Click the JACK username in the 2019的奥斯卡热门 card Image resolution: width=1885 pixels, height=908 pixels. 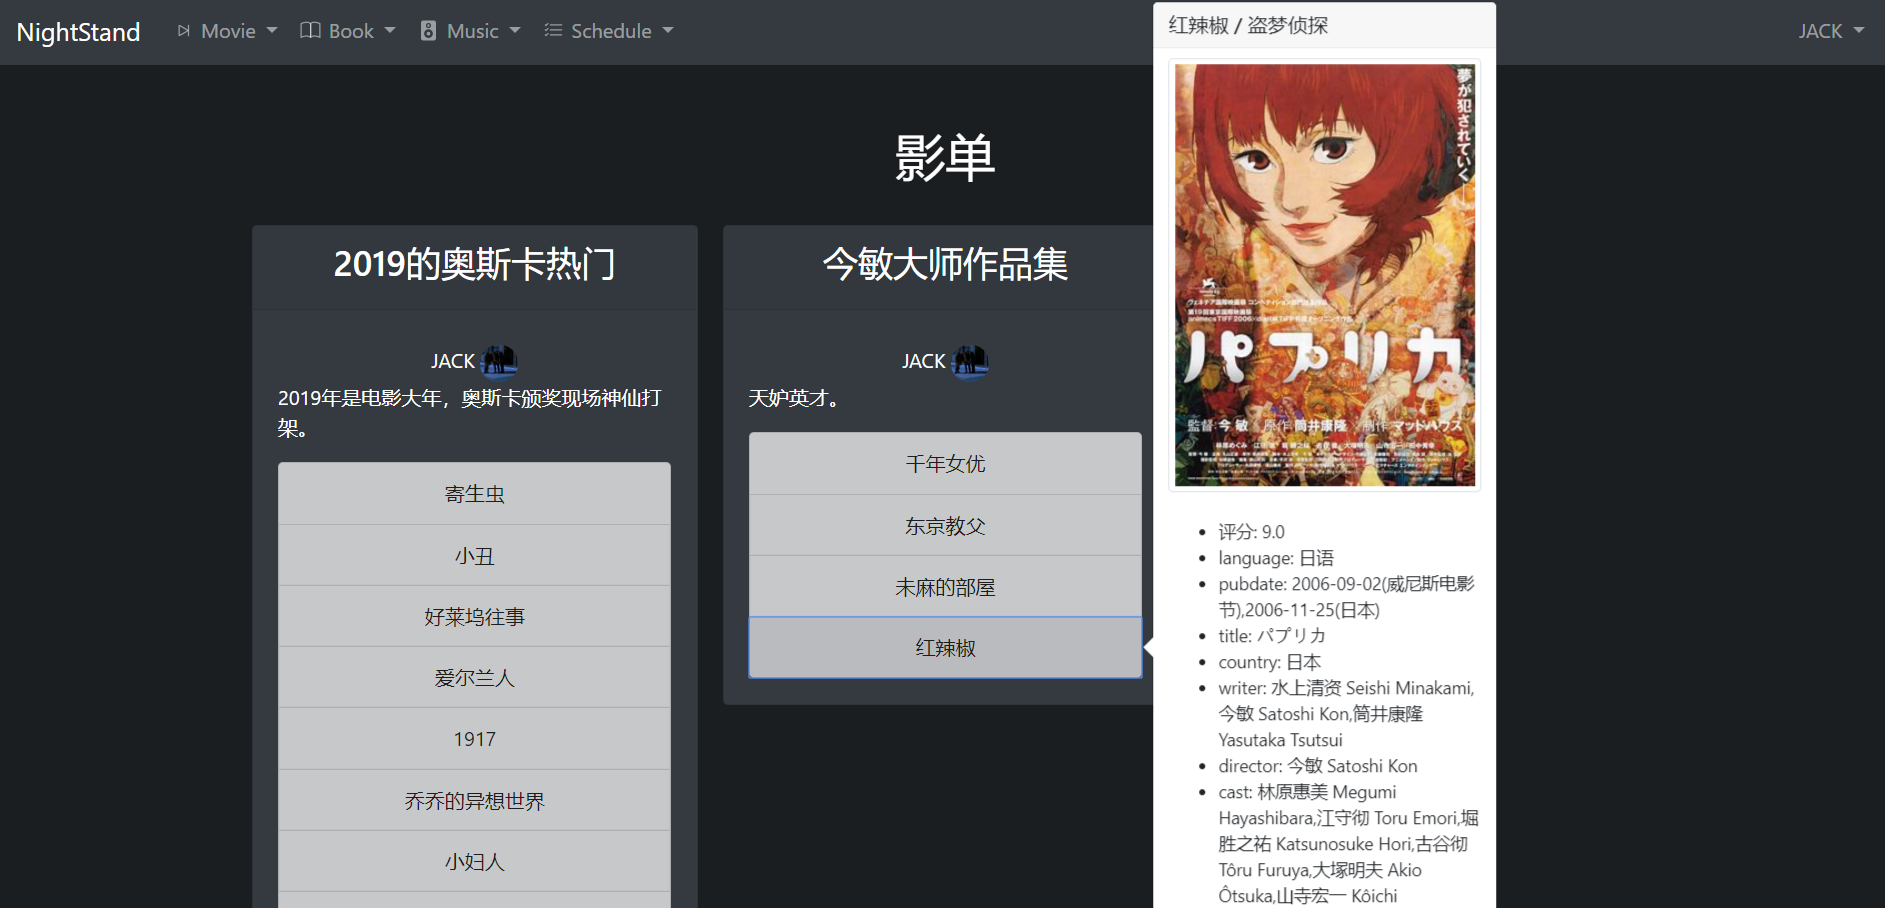(x=453, y=361)
